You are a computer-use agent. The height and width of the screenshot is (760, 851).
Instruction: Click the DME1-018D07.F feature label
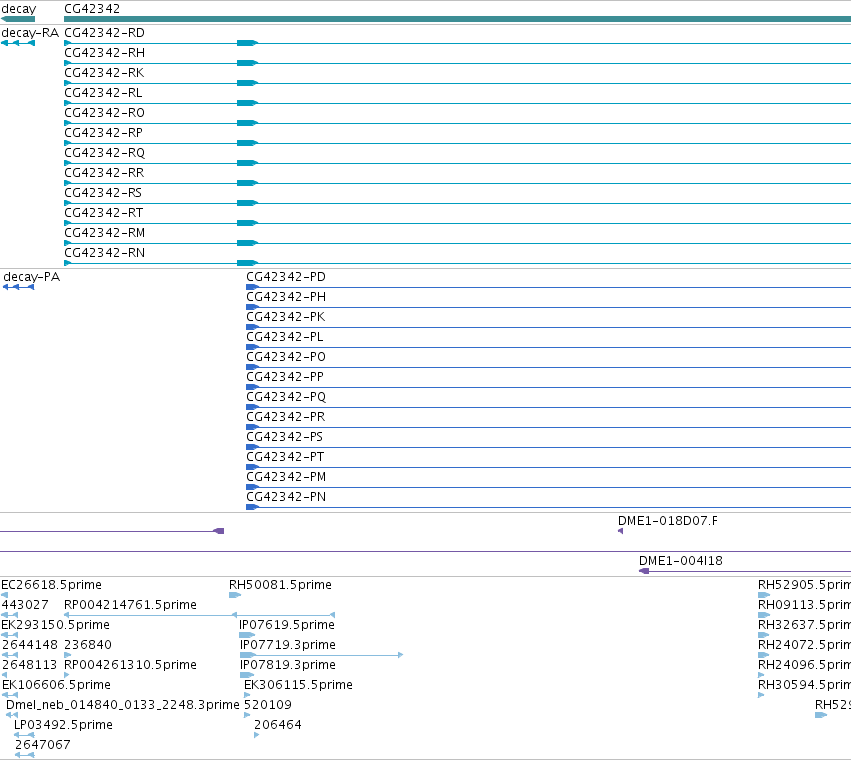pyautogui.click(x=668, y=521)
